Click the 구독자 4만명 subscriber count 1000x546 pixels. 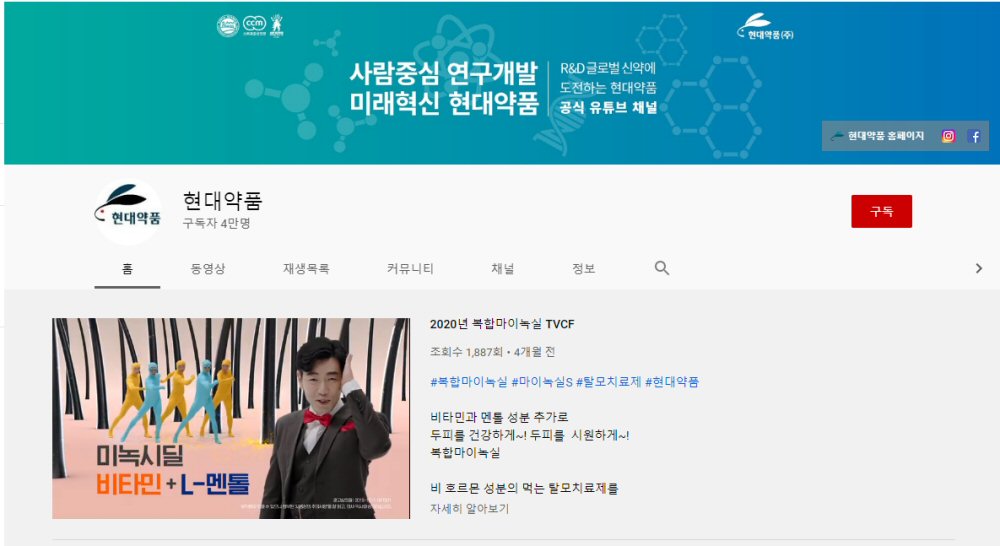(x=216, y=223)
